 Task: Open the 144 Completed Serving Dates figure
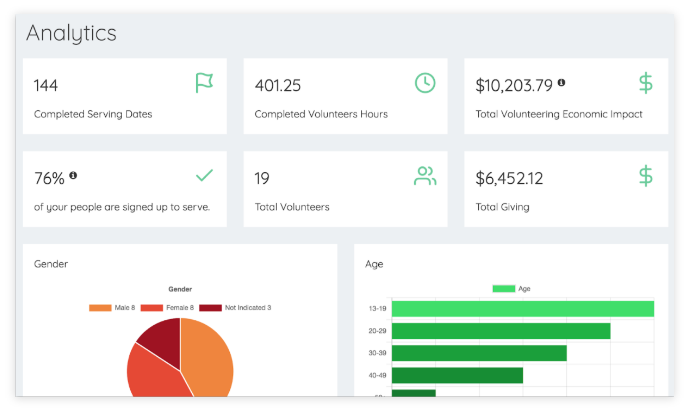tap(46, 85)
